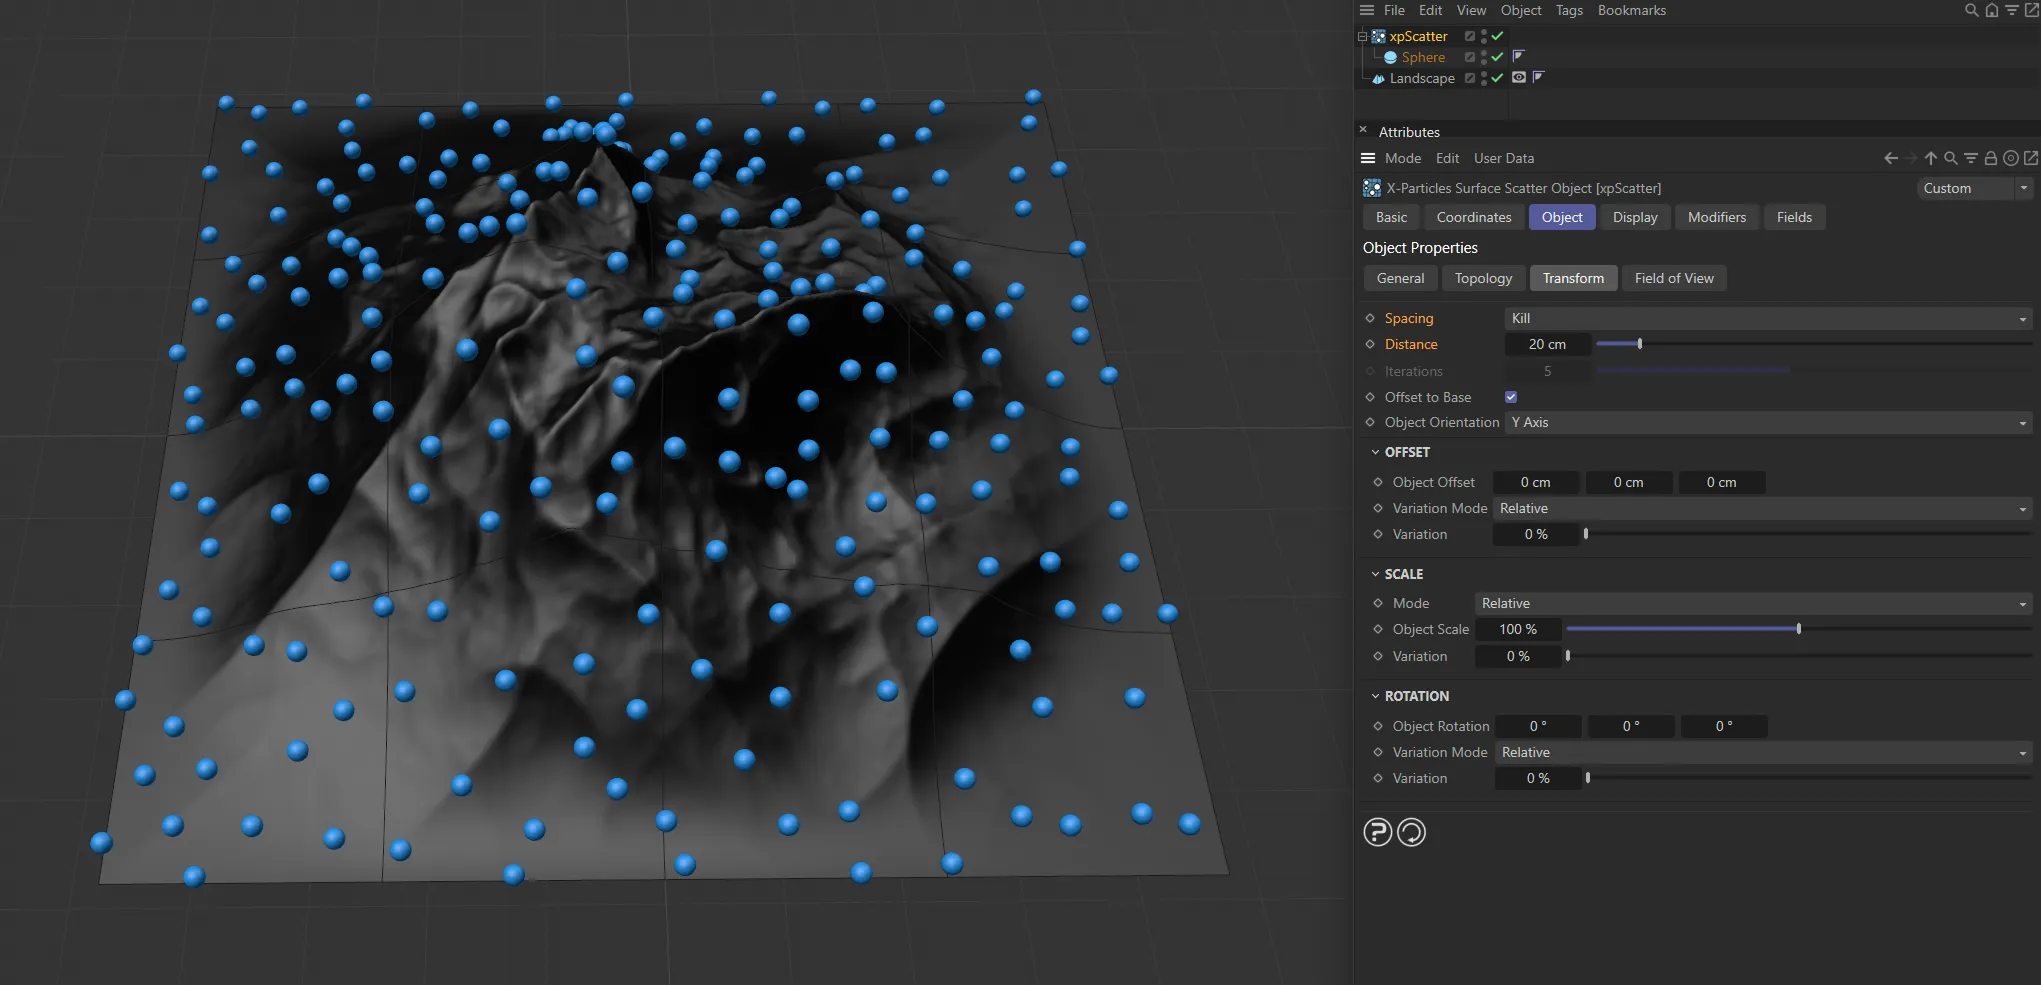Click the Landscape object icon
The width and height of the screenshot is (2041, 985).
1380,78
